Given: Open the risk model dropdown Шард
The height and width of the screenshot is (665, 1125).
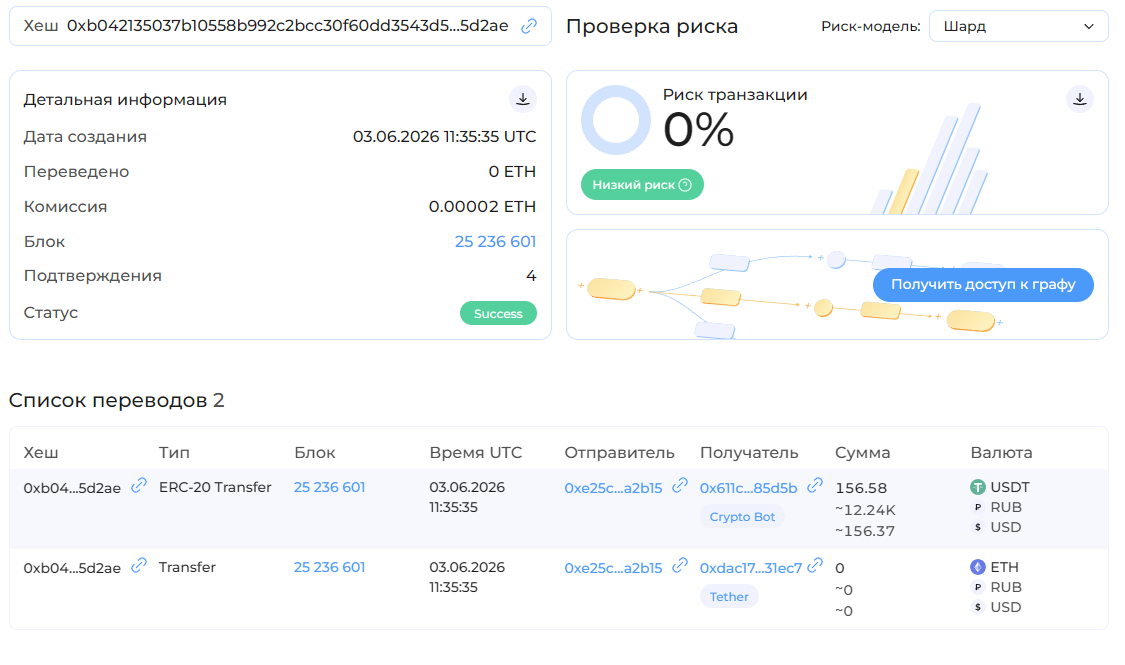Looking at the screenshot, I should click(1018, 26).
